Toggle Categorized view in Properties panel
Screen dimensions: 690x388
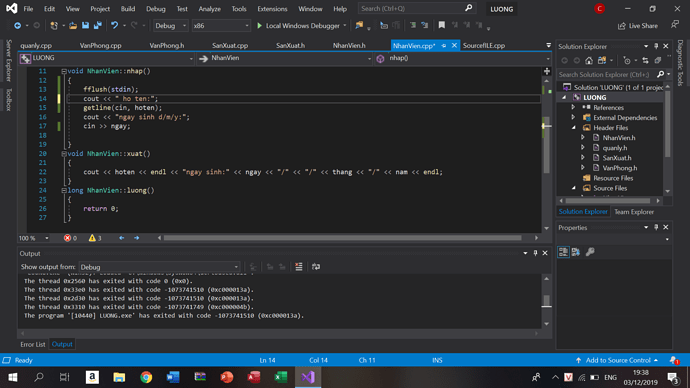click(563, 252)
